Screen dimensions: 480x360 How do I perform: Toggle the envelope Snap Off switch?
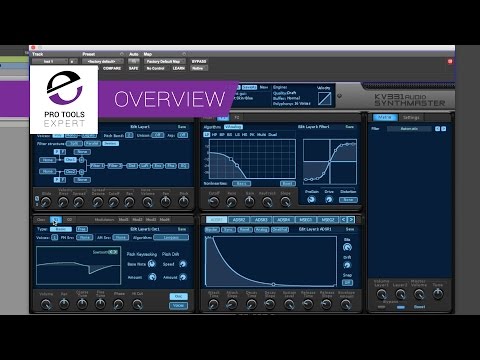347,282
